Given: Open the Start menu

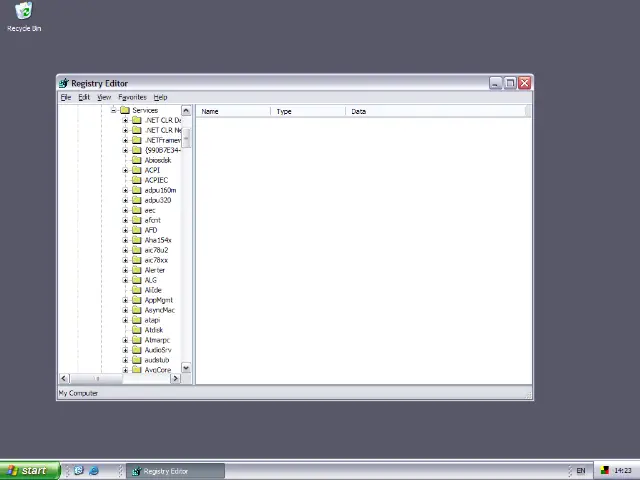Looking at the screenshot, I should 30,471.
